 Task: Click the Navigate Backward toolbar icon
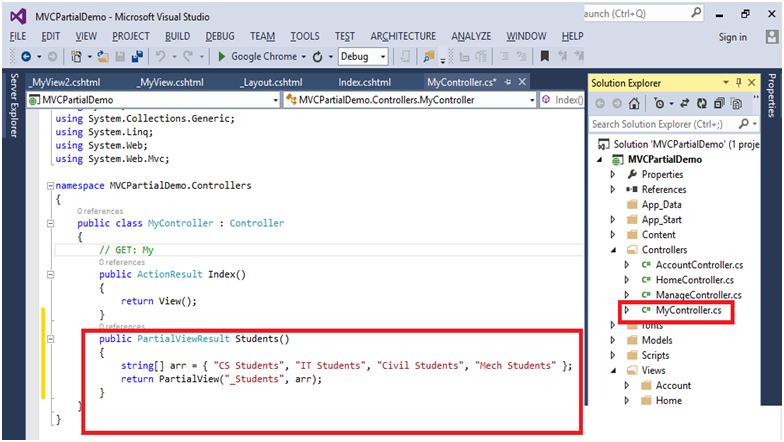pos(26,56)
